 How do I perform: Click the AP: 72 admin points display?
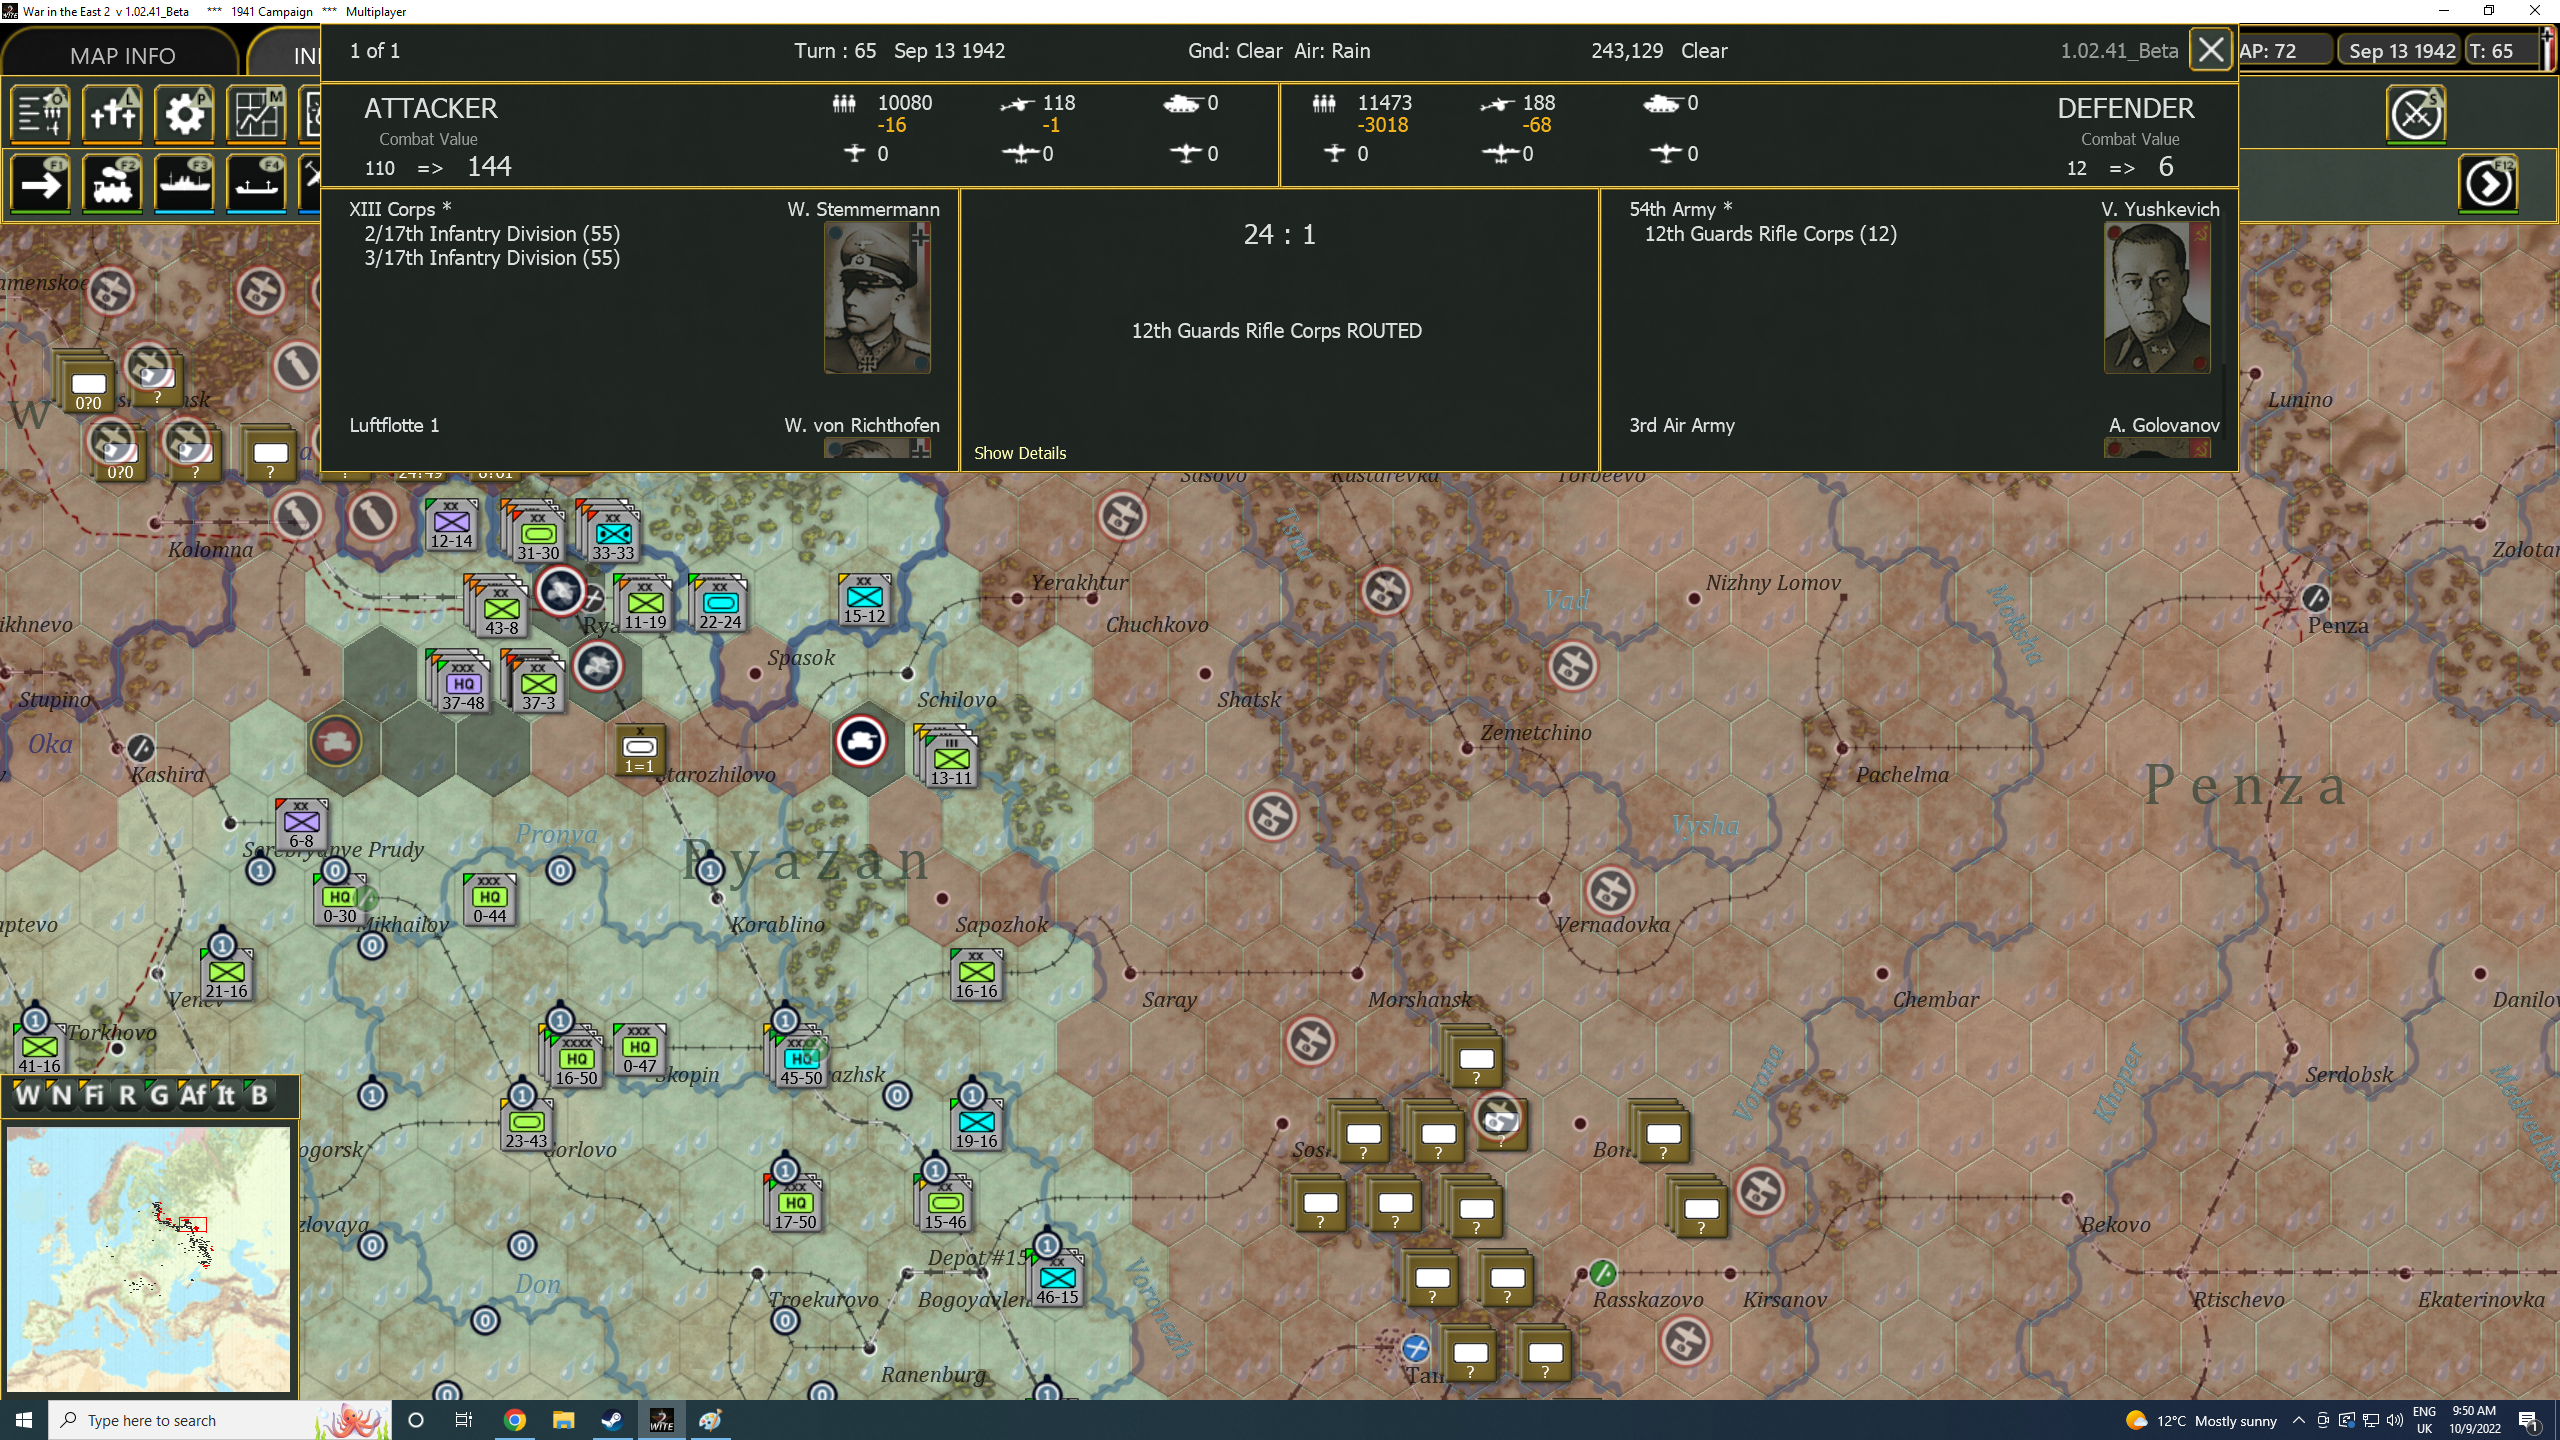tap(2284, 51)
